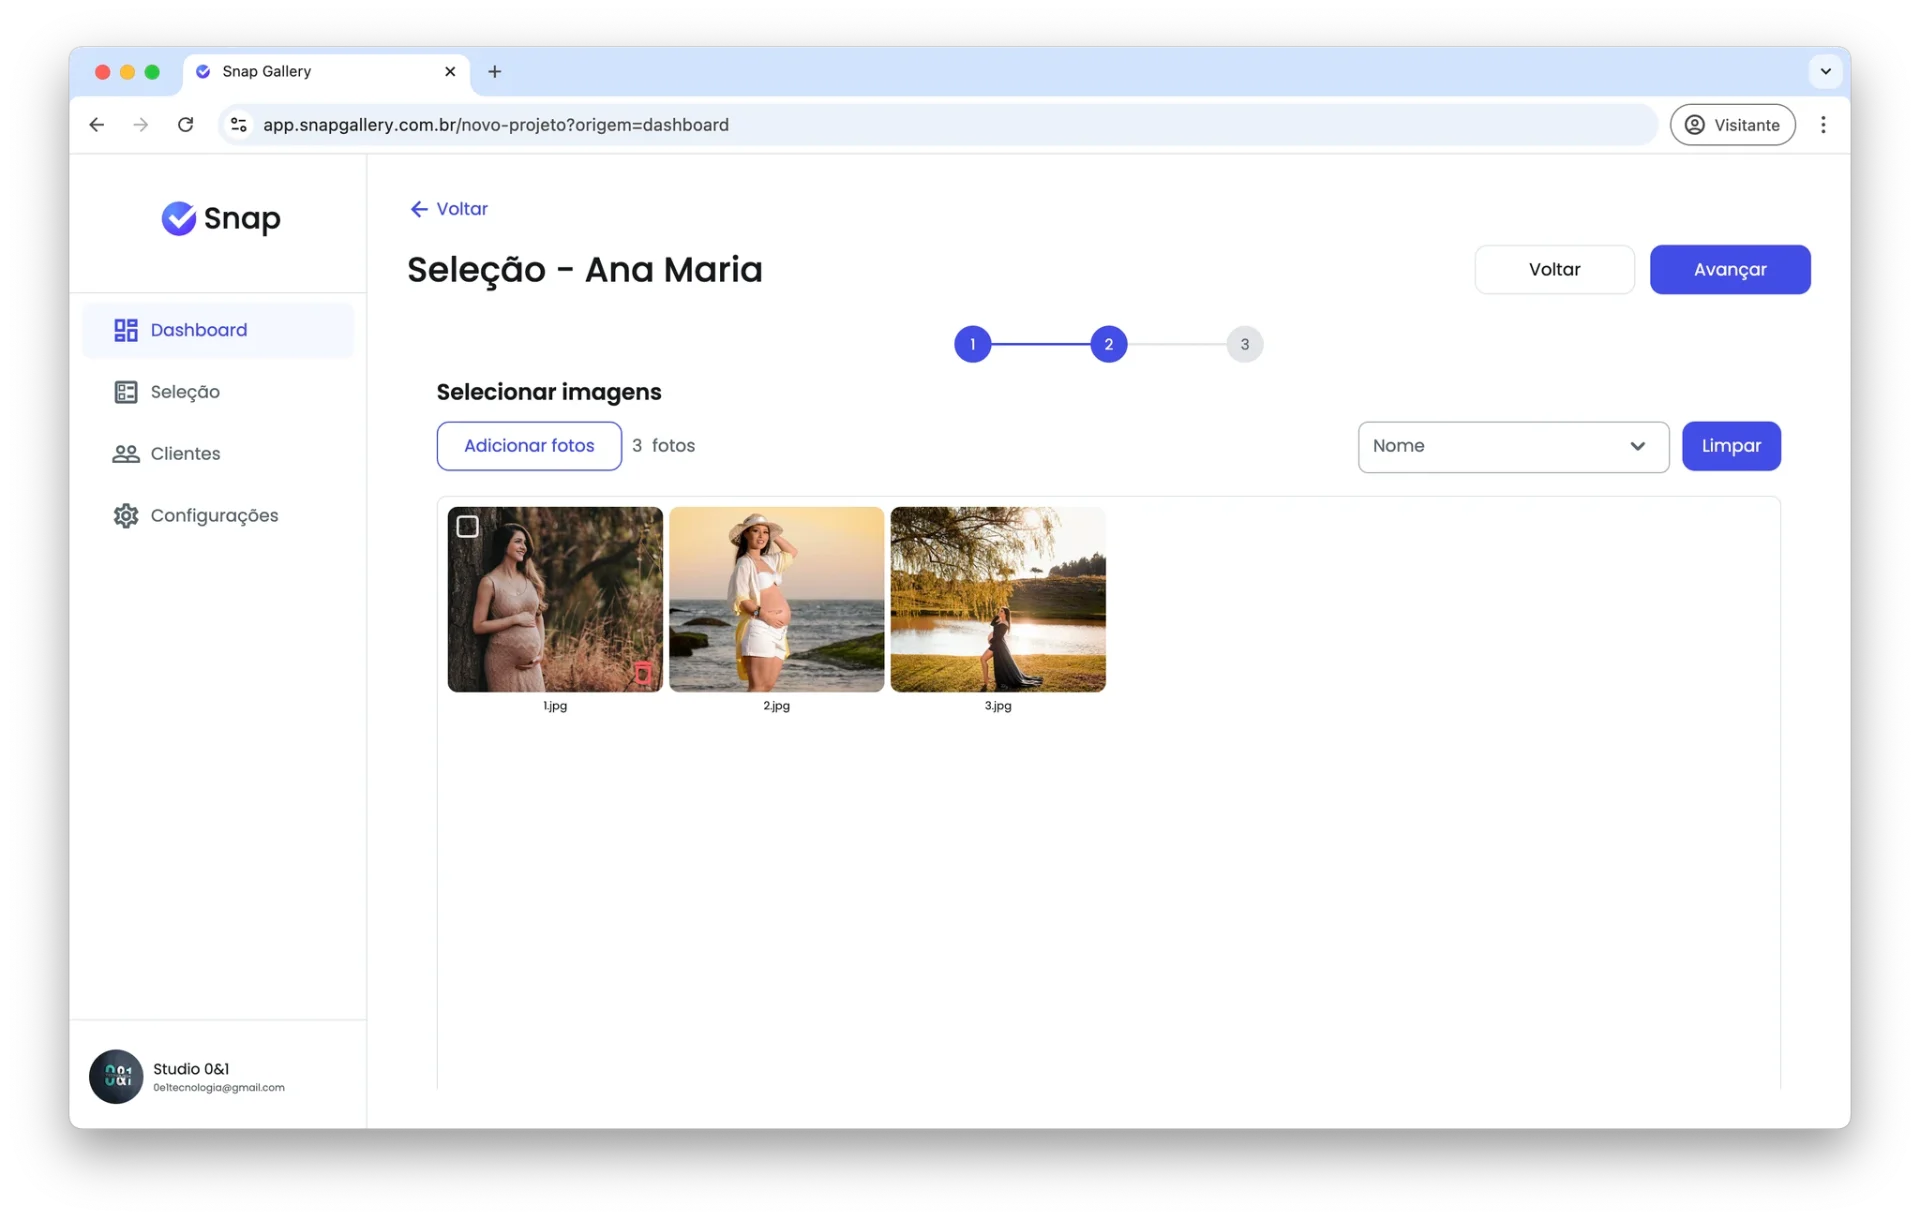Click the 3.jpg file name label

point(998,706)
